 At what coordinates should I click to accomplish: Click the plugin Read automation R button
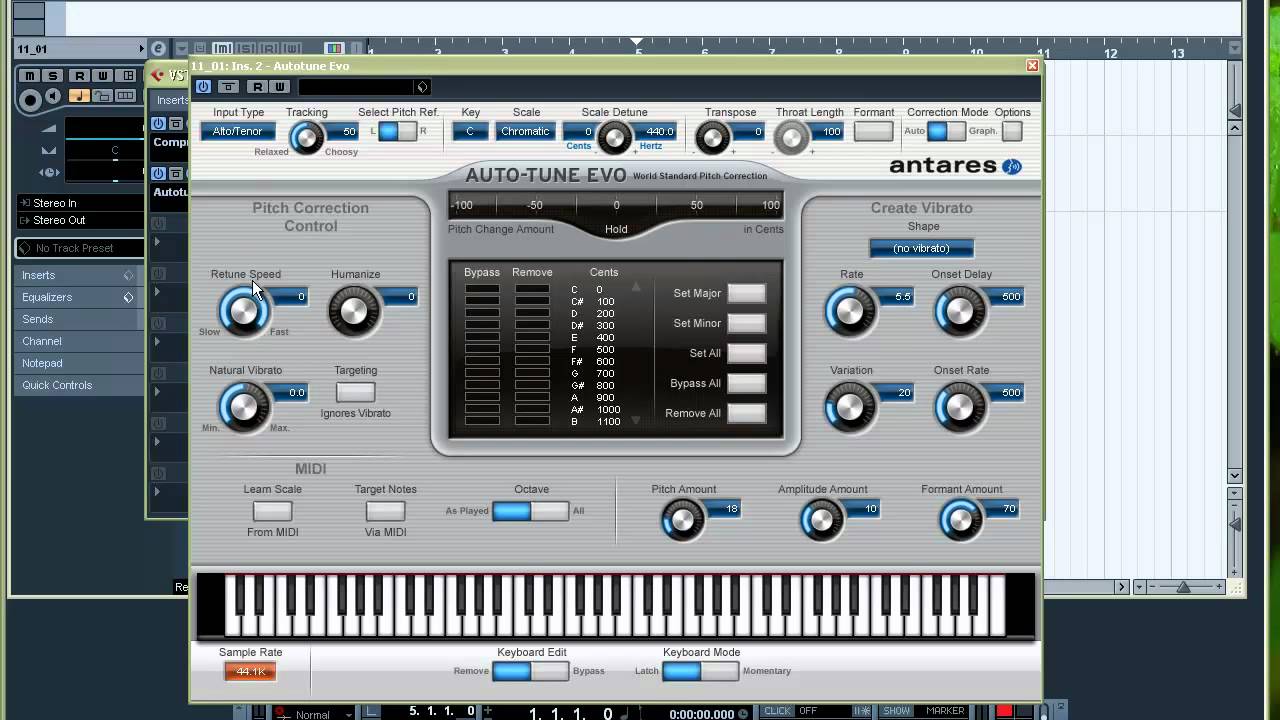(x=258, y=87)
